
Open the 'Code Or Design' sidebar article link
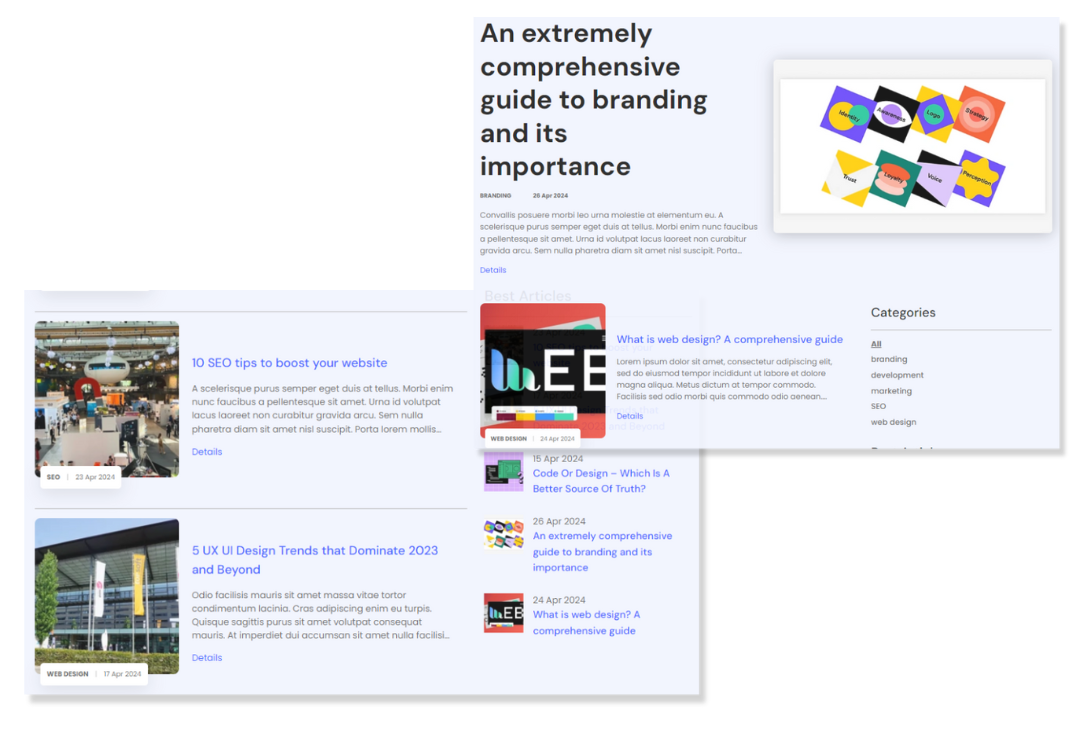tap(600, 481)
